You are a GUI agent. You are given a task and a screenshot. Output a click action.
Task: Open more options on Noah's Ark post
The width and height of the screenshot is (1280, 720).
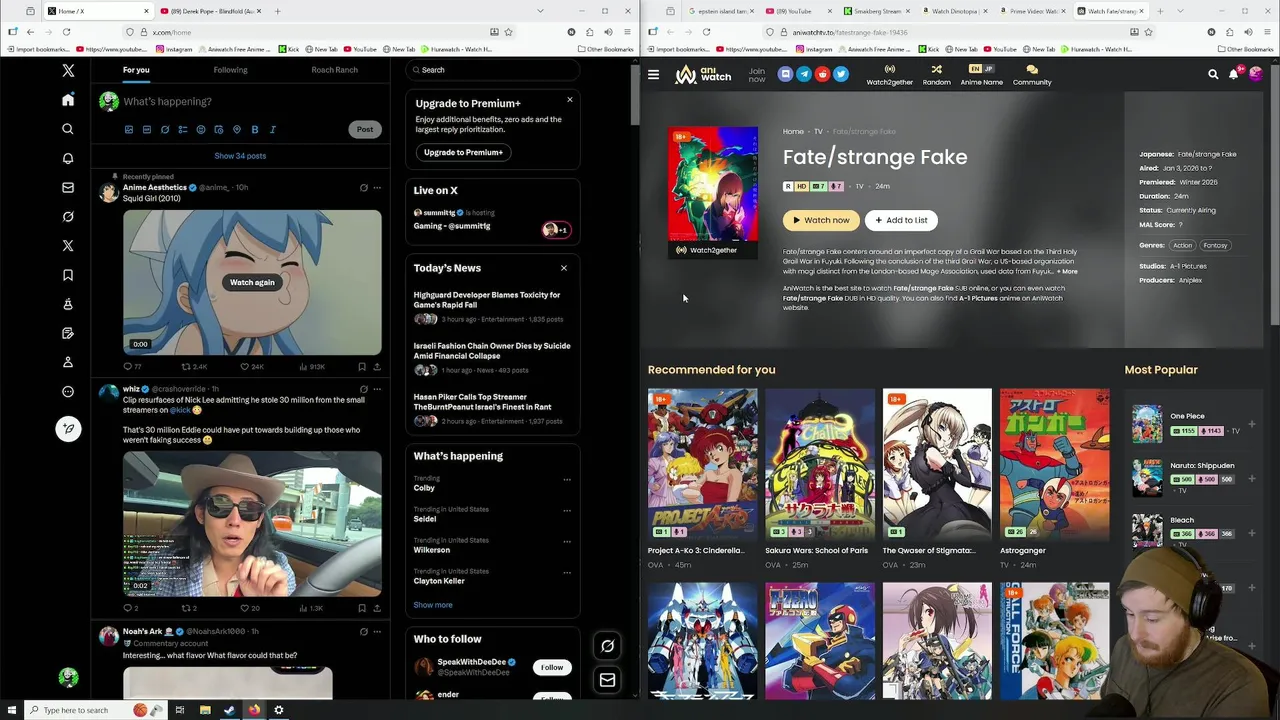377,631
